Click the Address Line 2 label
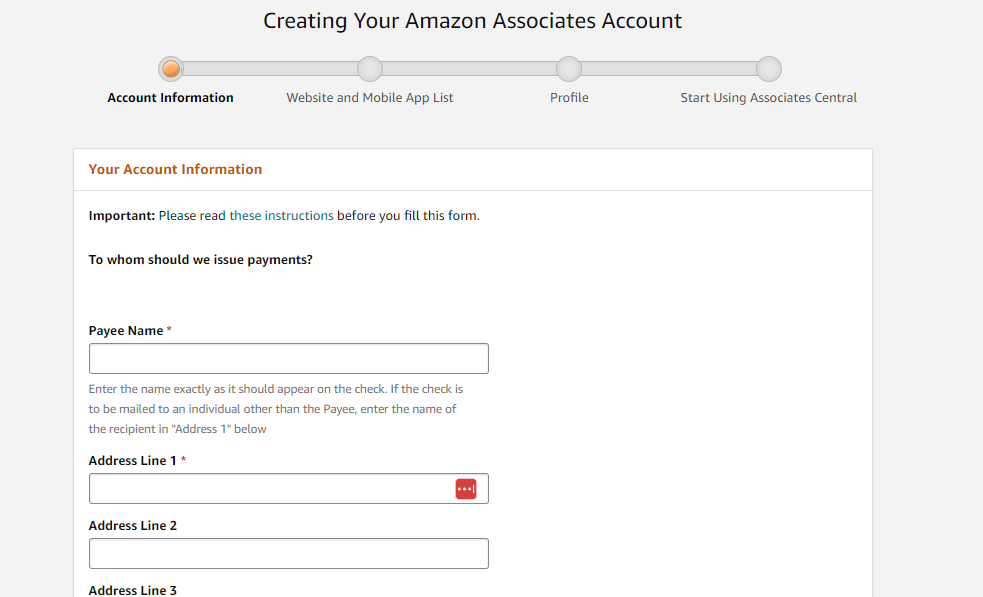This screenshot has height=597, width=983. [x=133, y=526]
